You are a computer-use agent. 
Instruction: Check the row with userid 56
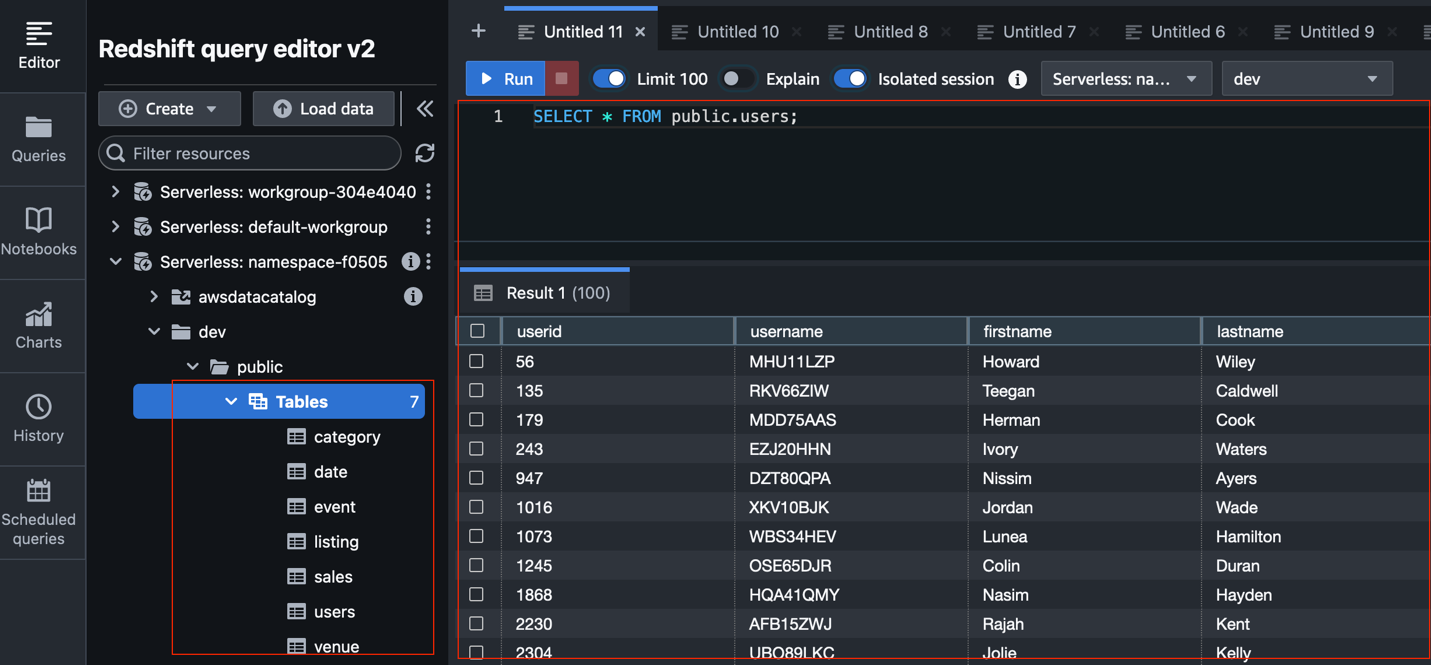477,361
